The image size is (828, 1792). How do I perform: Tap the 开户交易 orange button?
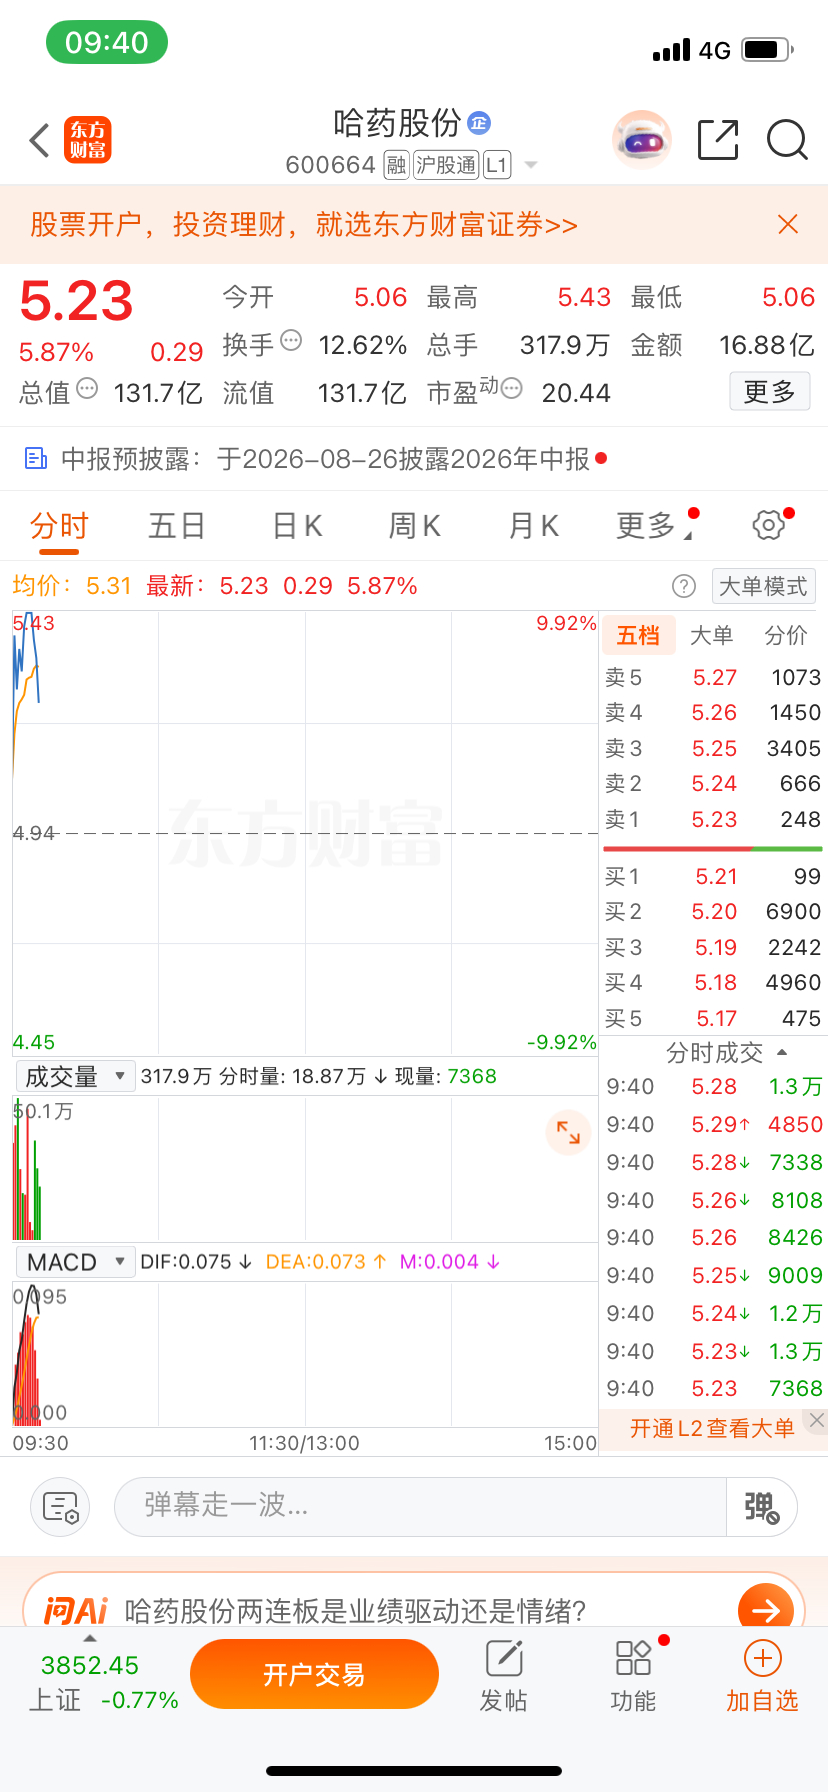314,1674
